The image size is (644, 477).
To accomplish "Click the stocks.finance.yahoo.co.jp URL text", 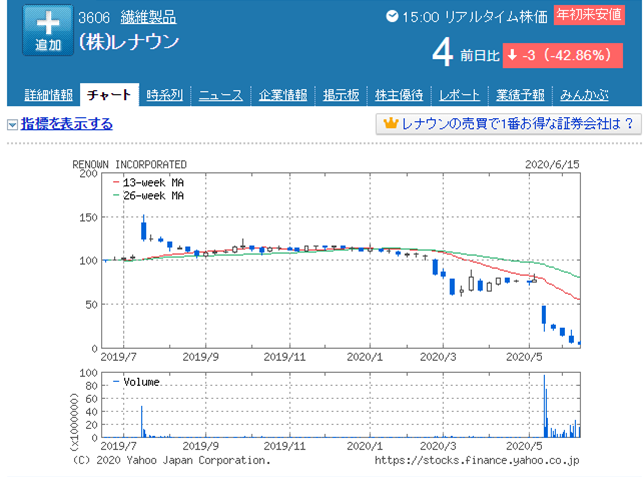I will point(477,460).
